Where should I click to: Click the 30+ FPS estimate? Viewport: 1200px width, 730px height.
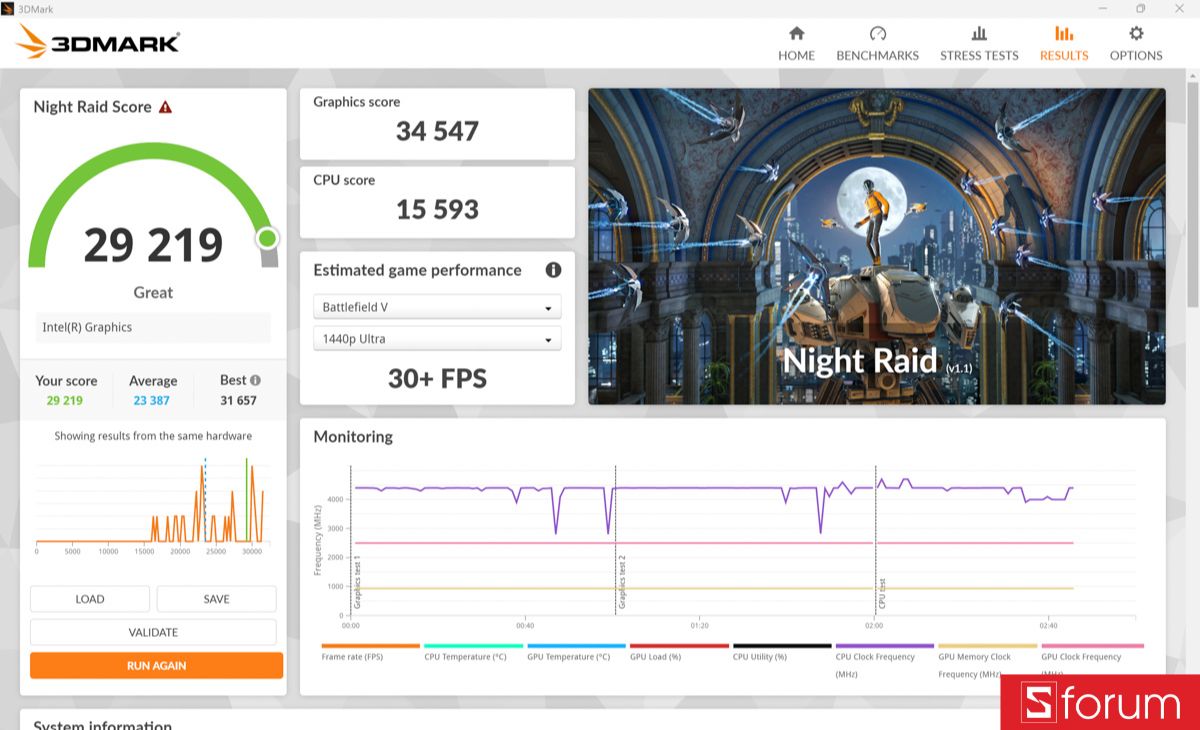point(437,378)
